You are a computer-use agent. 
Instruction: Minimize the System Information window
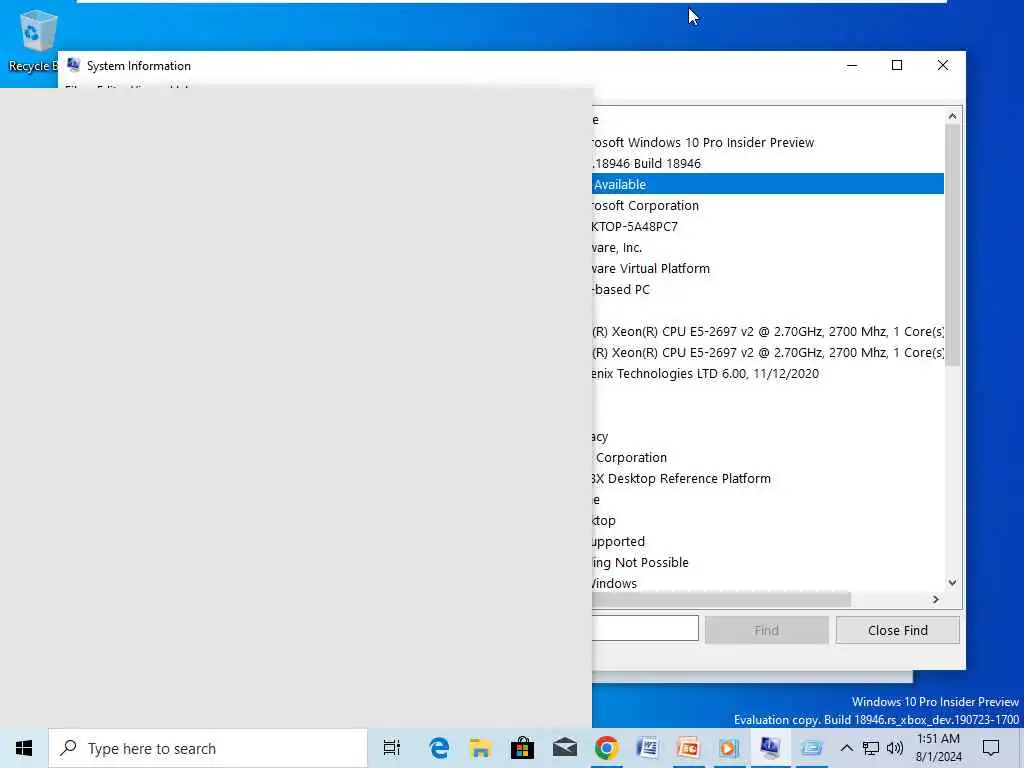point(852,65)
